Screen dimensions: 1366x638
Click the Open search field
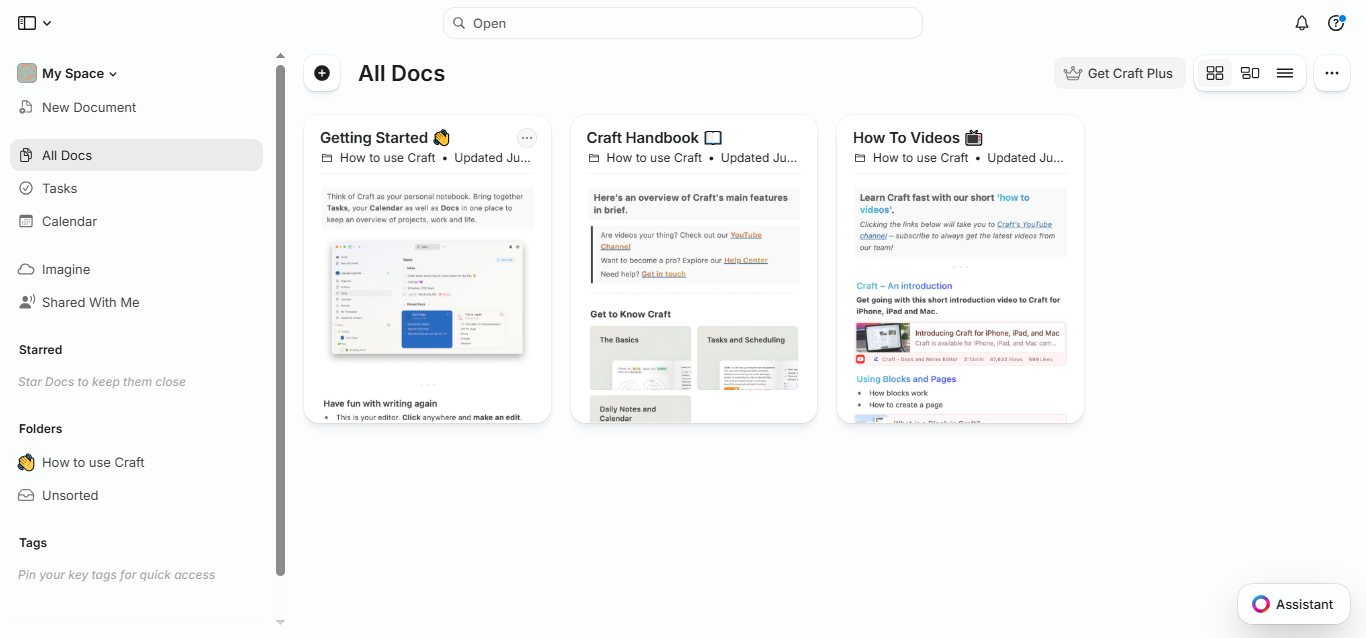(682, 23)
